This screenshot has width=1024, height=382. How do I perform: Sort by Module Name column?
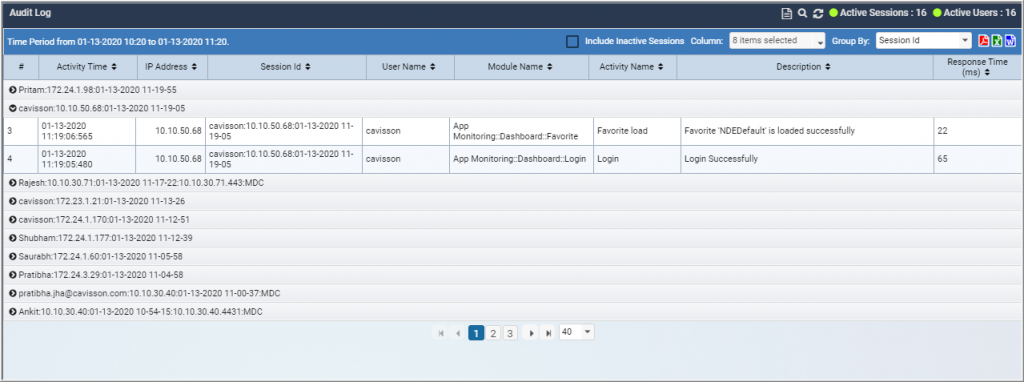(520, 67)
